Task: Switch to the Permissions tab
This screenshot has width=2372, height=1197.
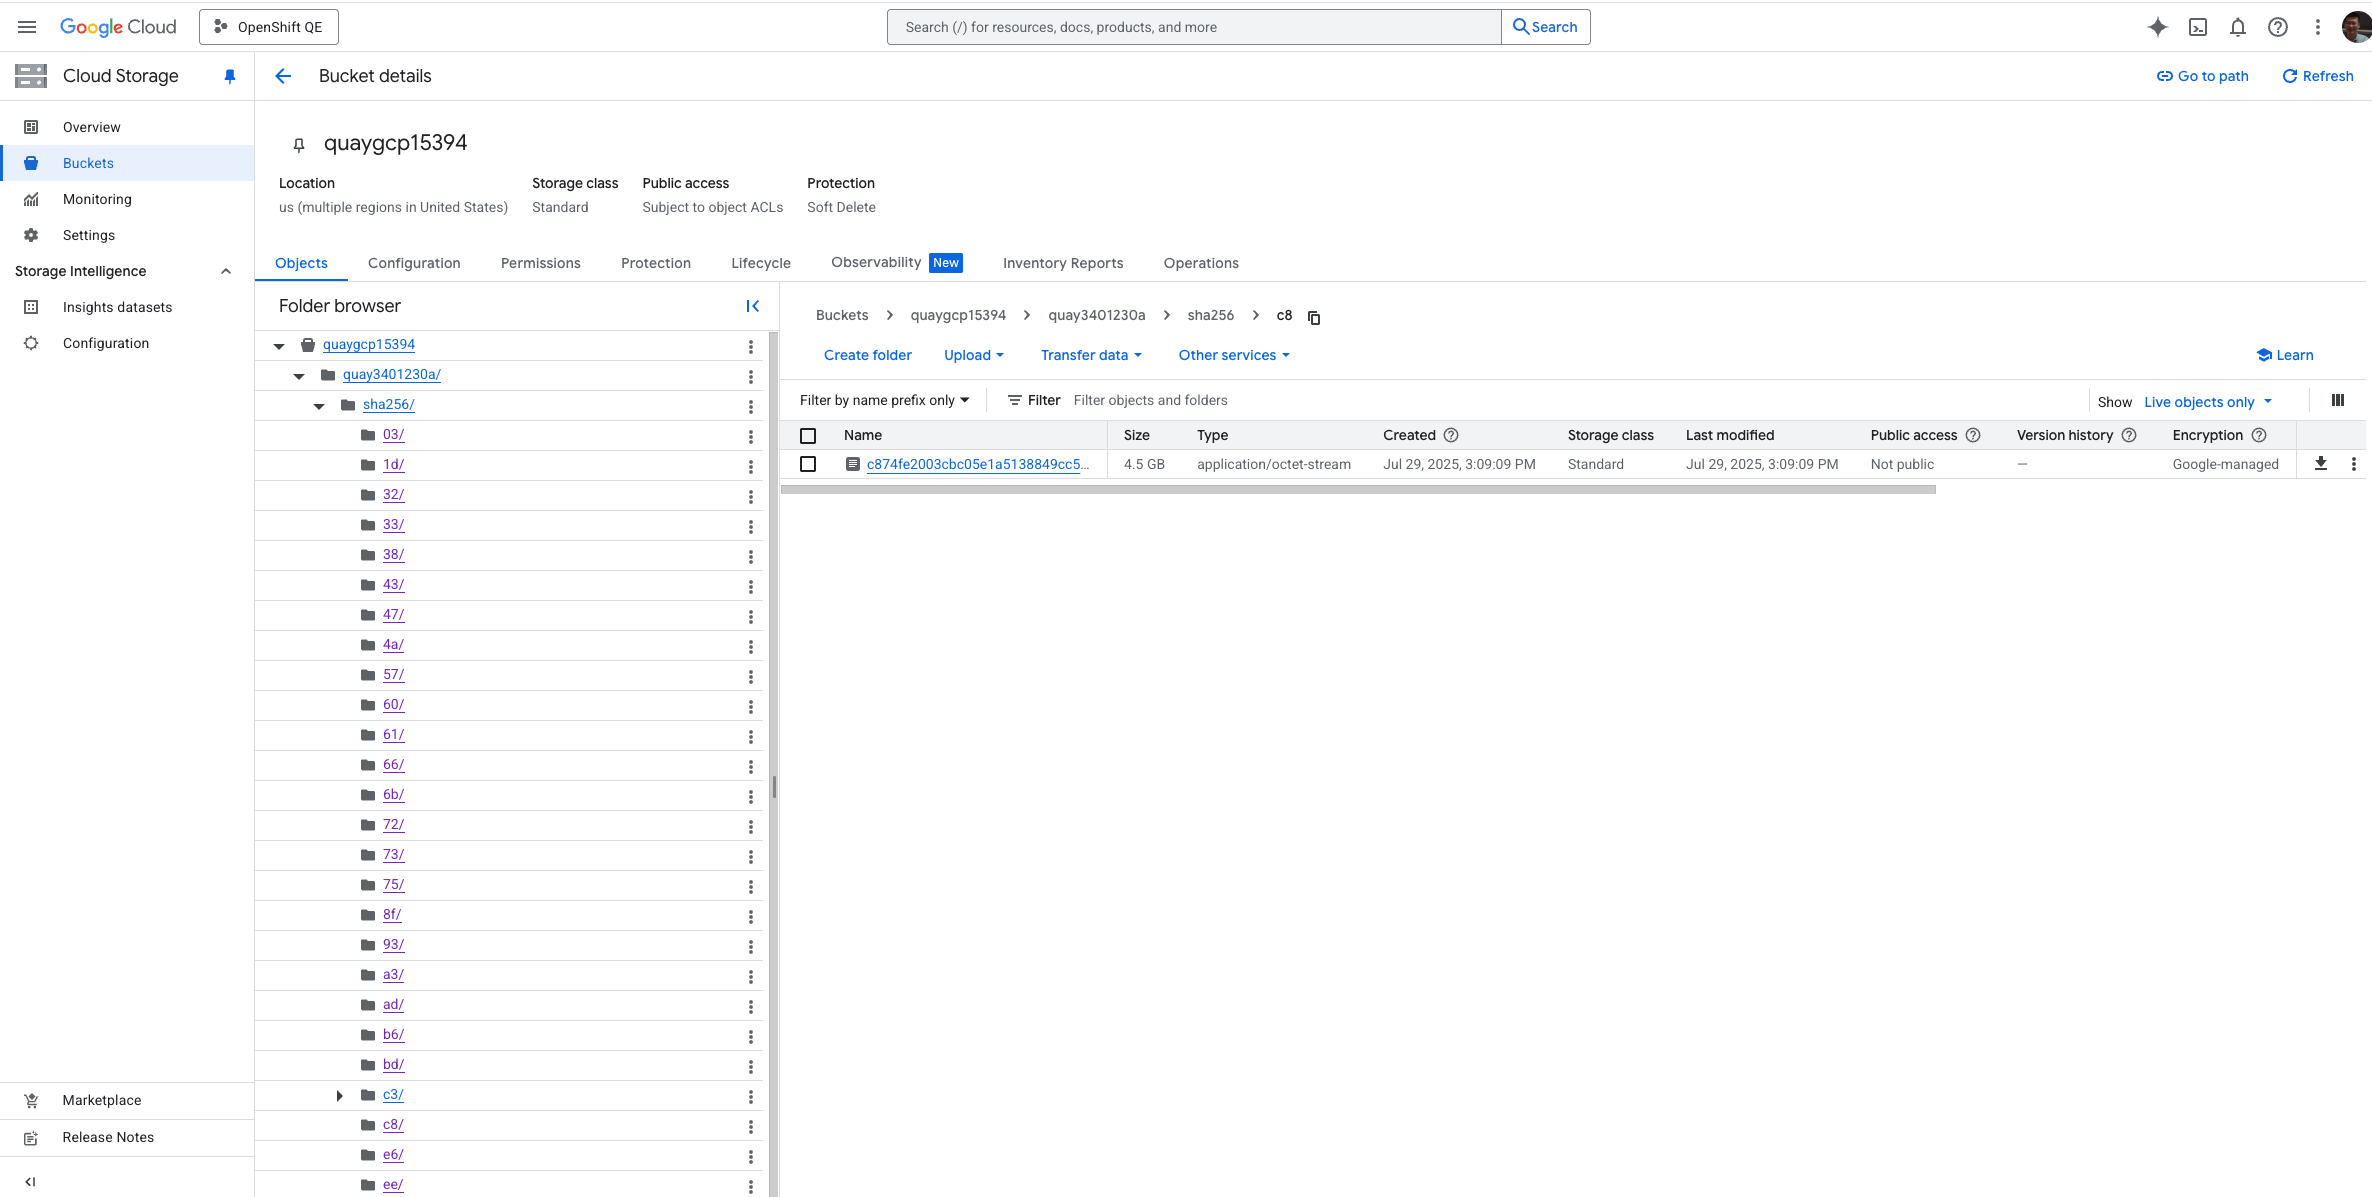Action: point(540,263)
